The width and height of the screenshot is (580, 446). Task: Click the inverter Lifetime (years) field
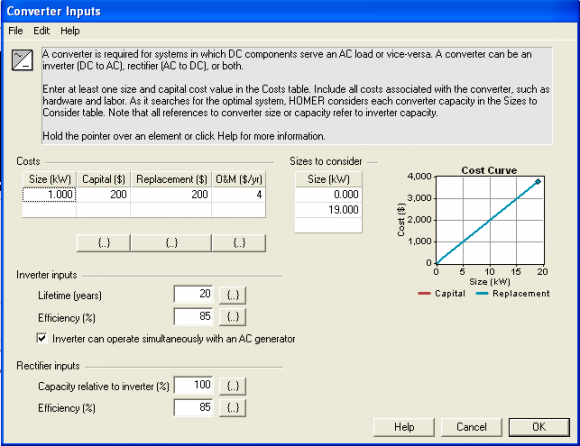(193, 294)
